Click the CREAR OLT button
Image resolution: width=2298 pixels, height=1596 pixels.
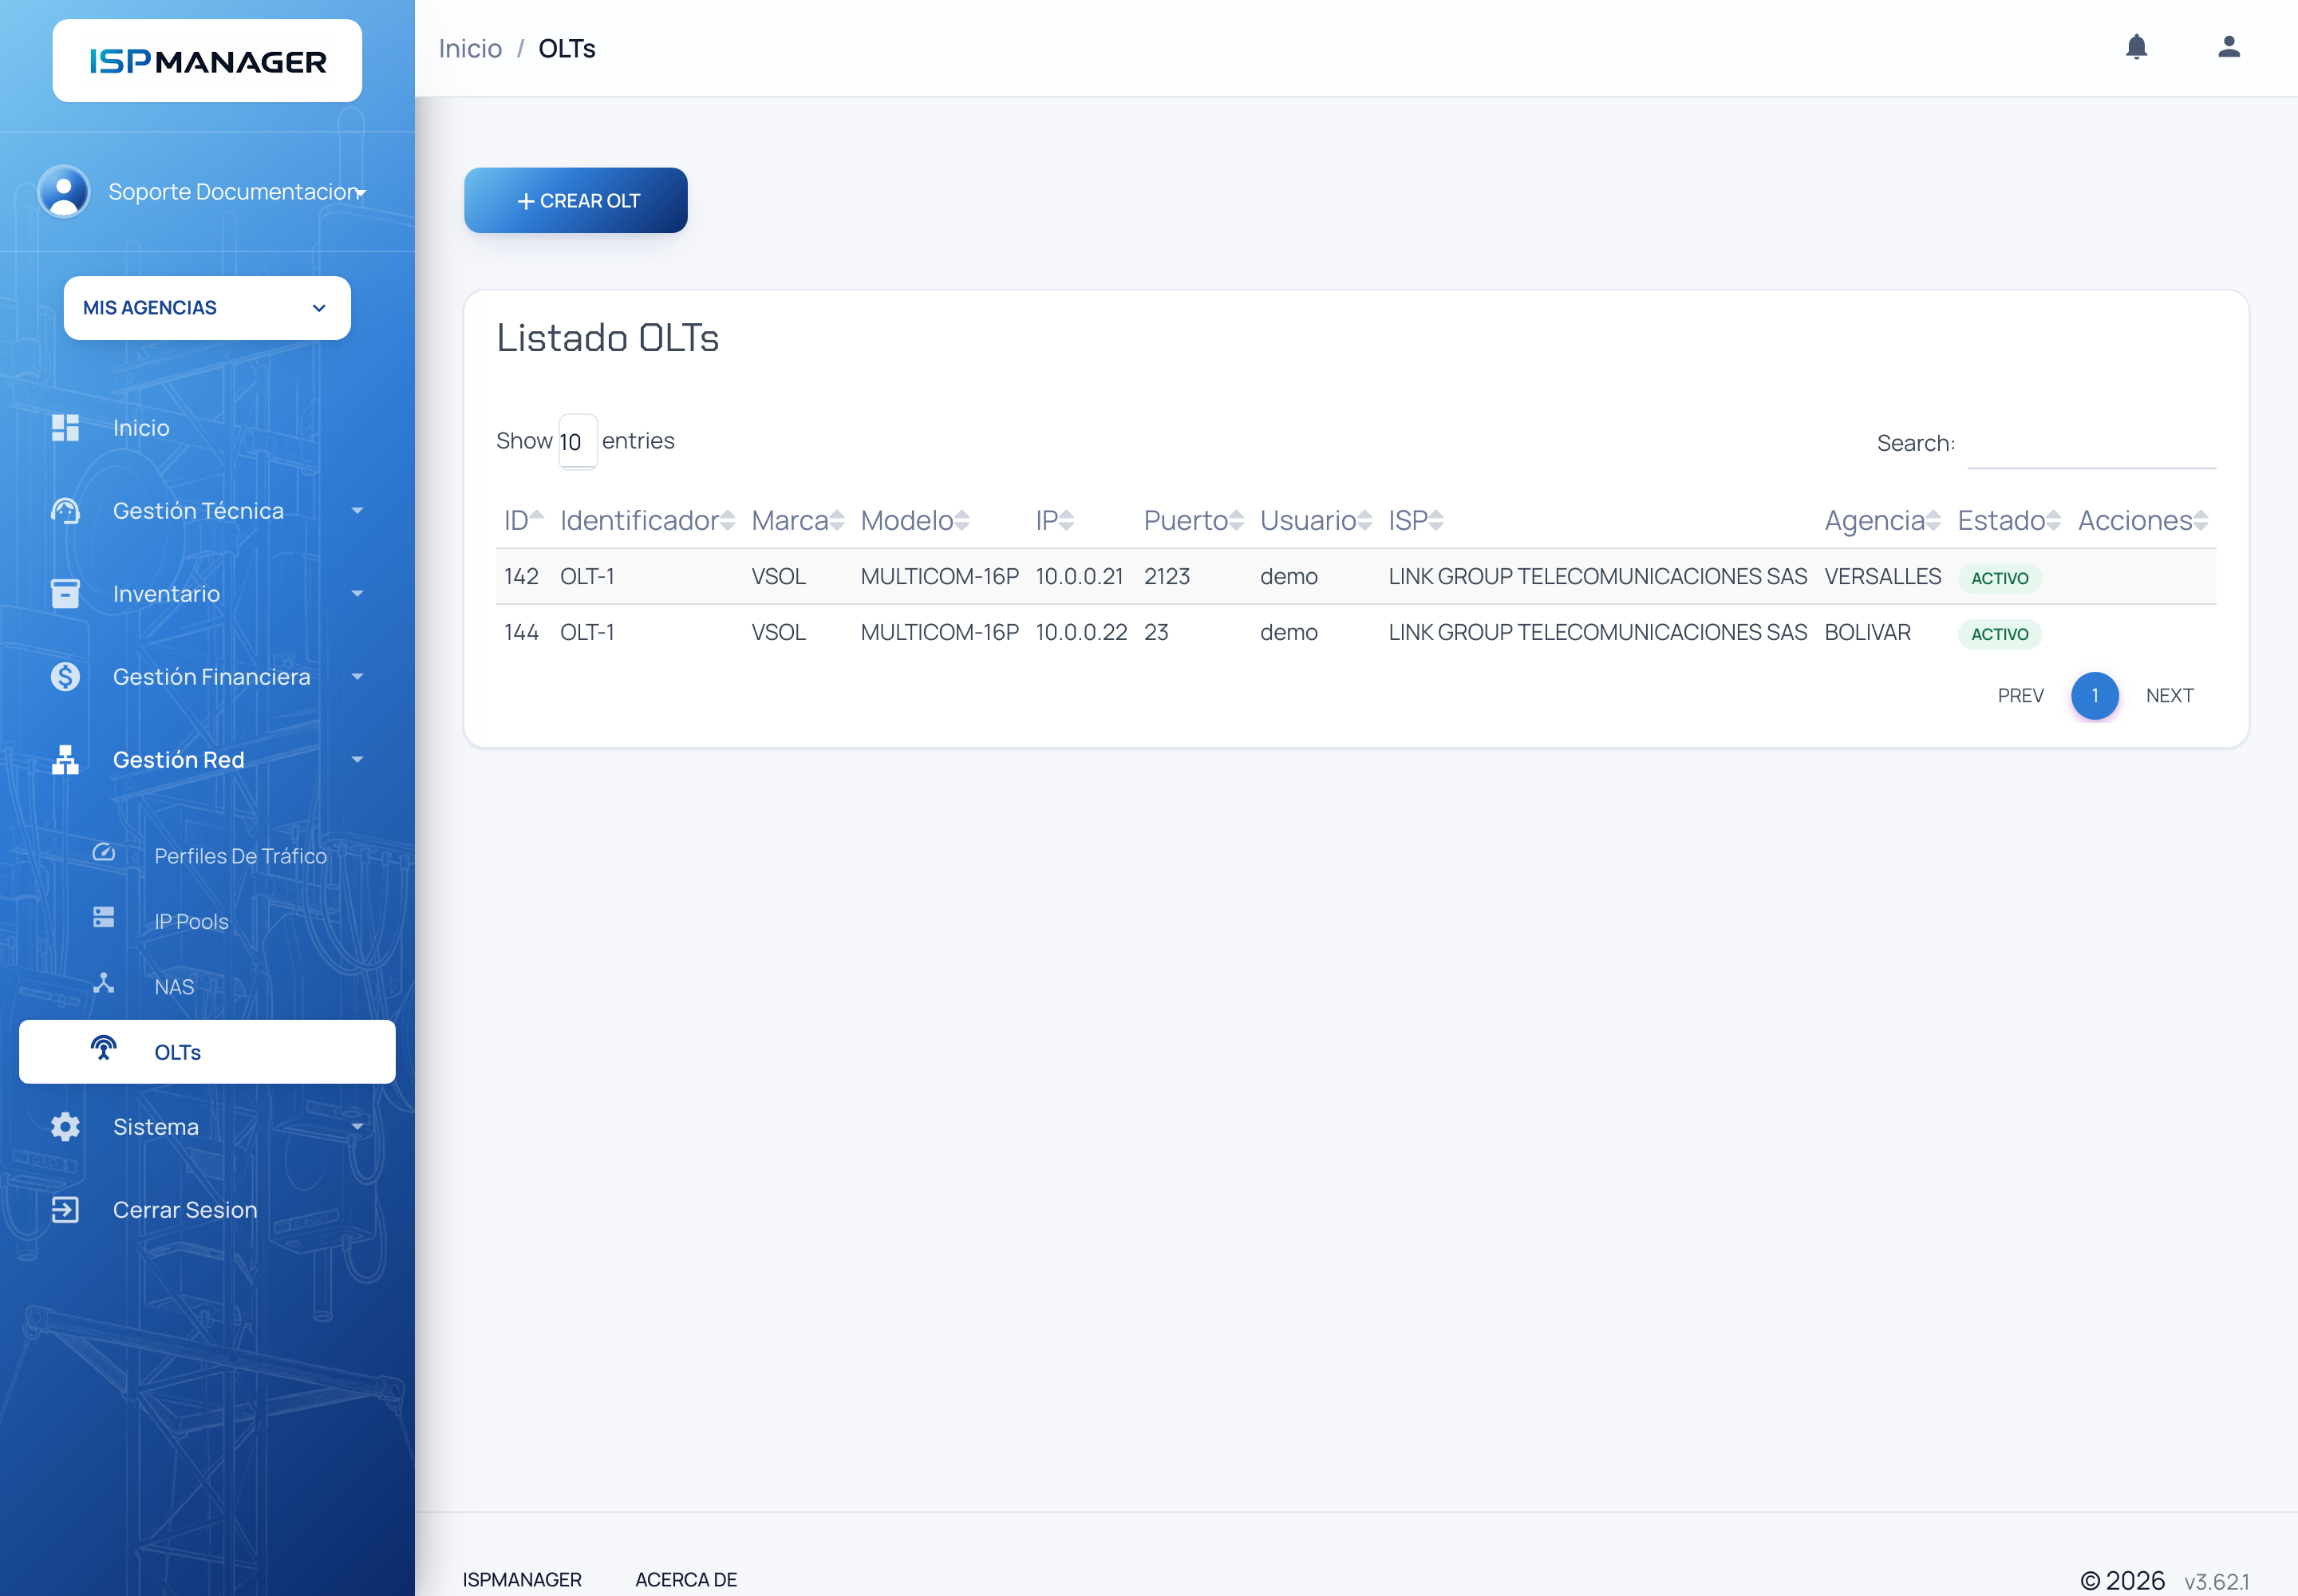(576, 200)
